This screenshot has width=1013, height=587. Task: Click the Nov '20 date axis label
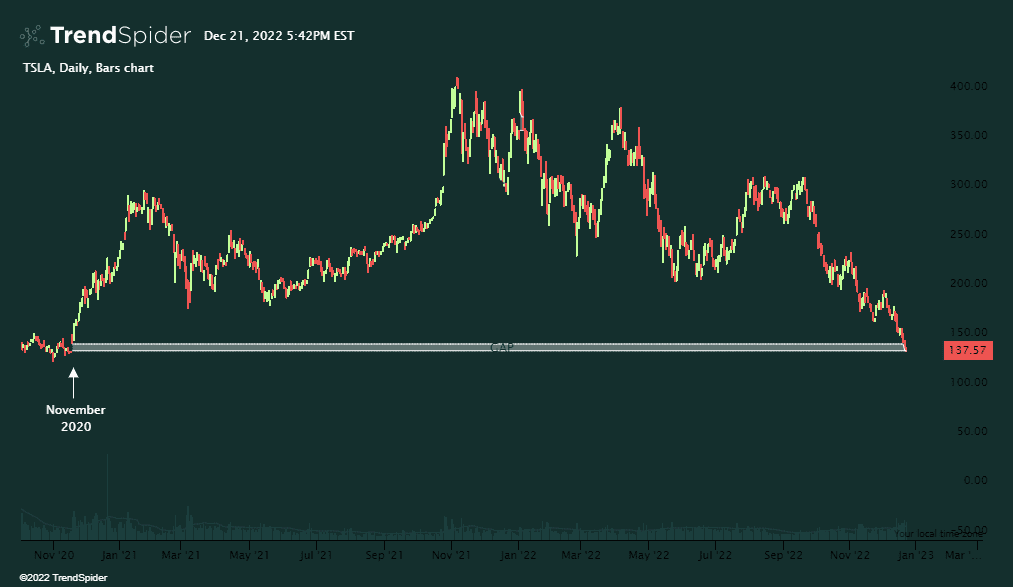(54, 555)
